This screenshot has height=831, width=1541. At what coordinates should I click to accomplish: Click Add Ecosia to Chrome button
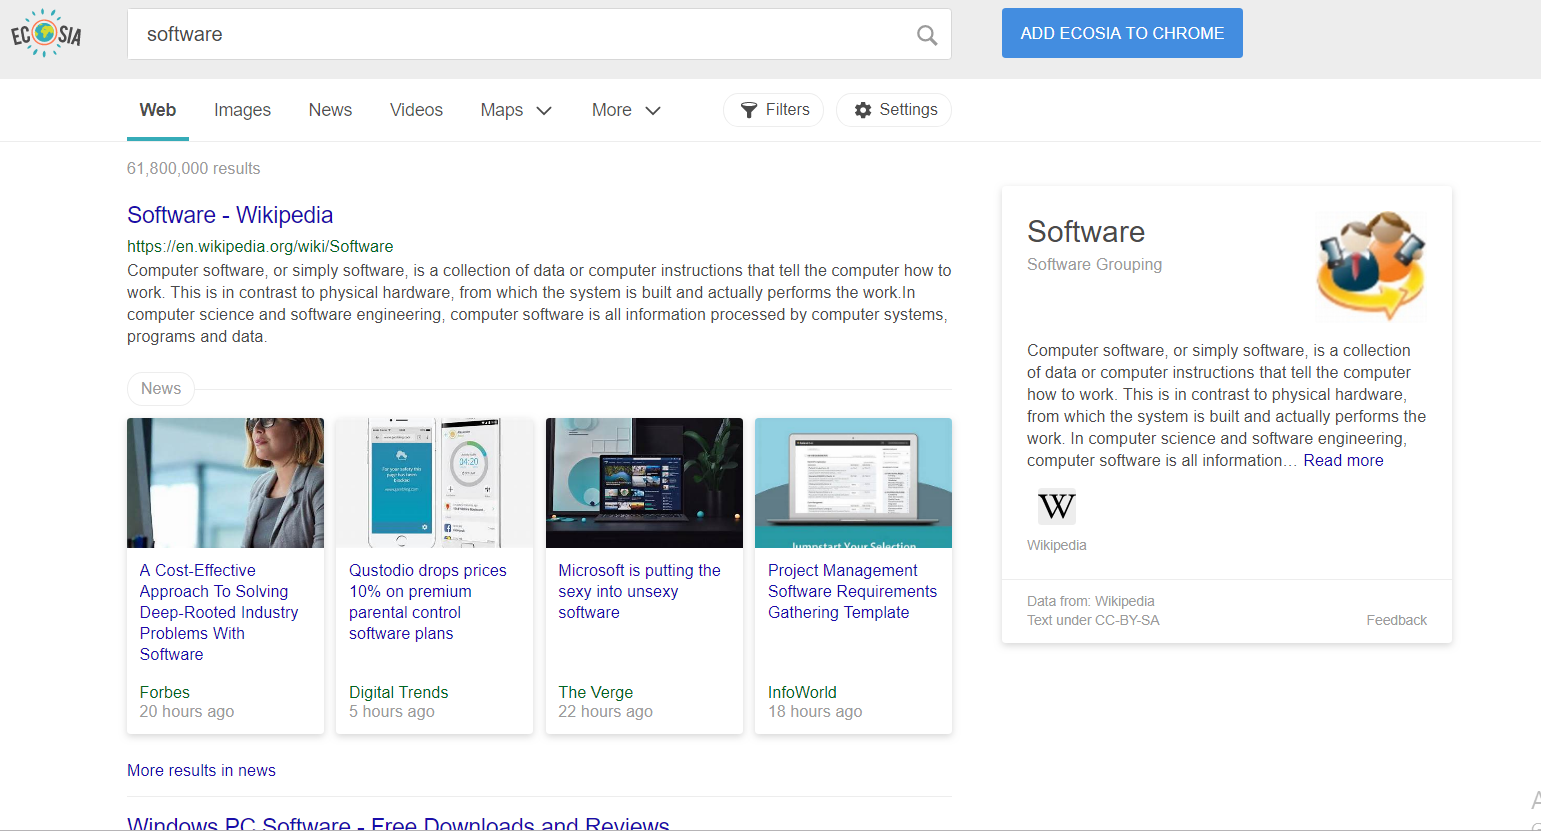tap(1122, 33)
